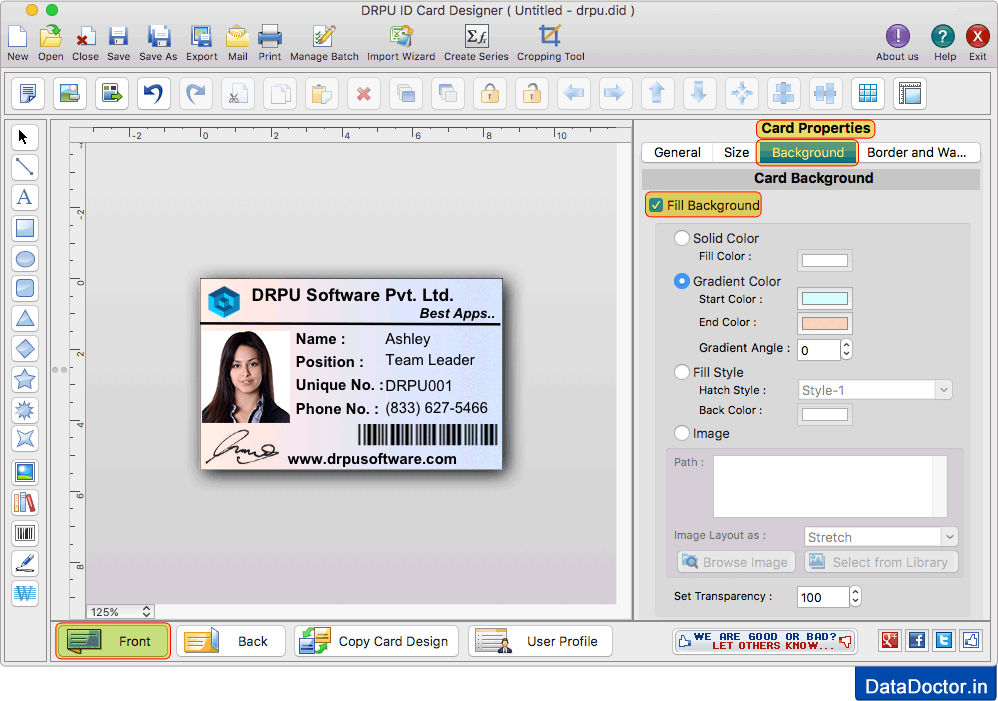Select the barcode tool

point(24,533)
